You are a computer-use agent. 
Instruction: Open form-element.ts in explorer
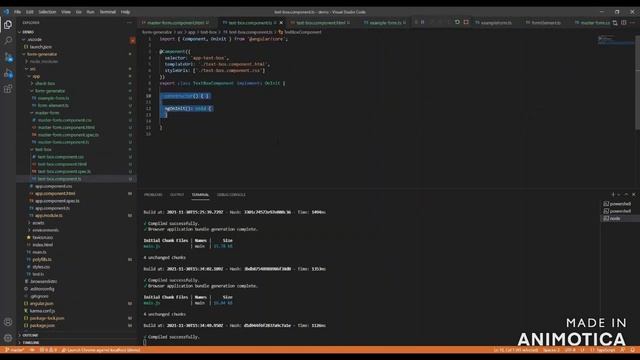pos(53,105)
